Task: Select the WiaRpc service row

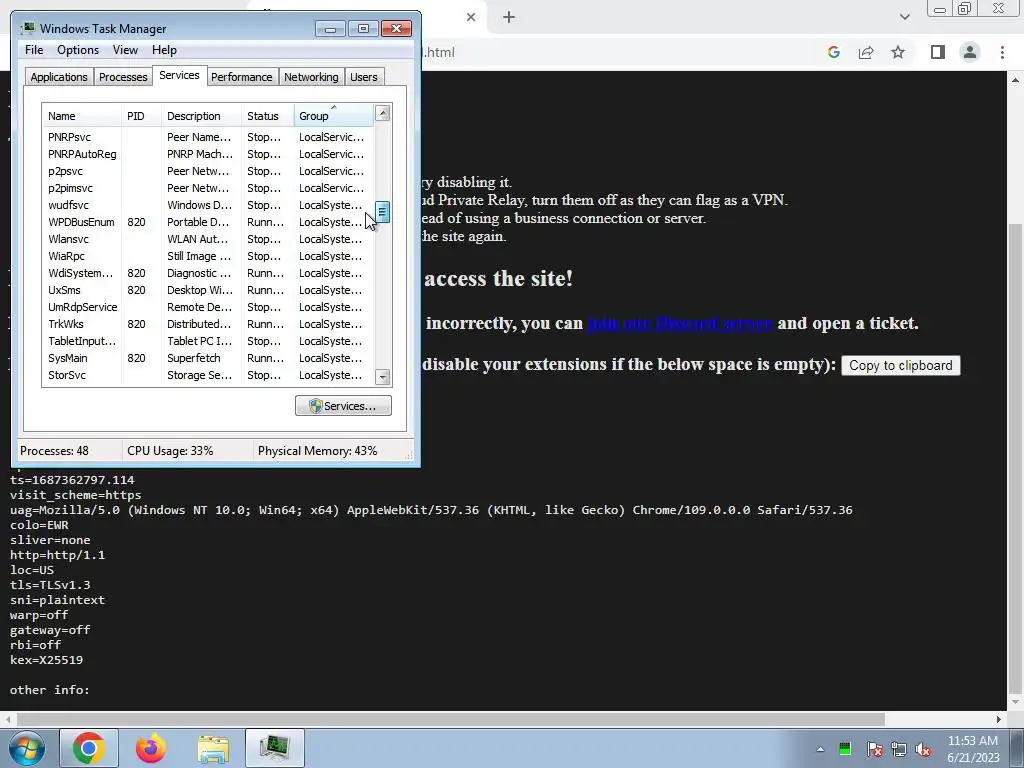Action: [208, 256]
